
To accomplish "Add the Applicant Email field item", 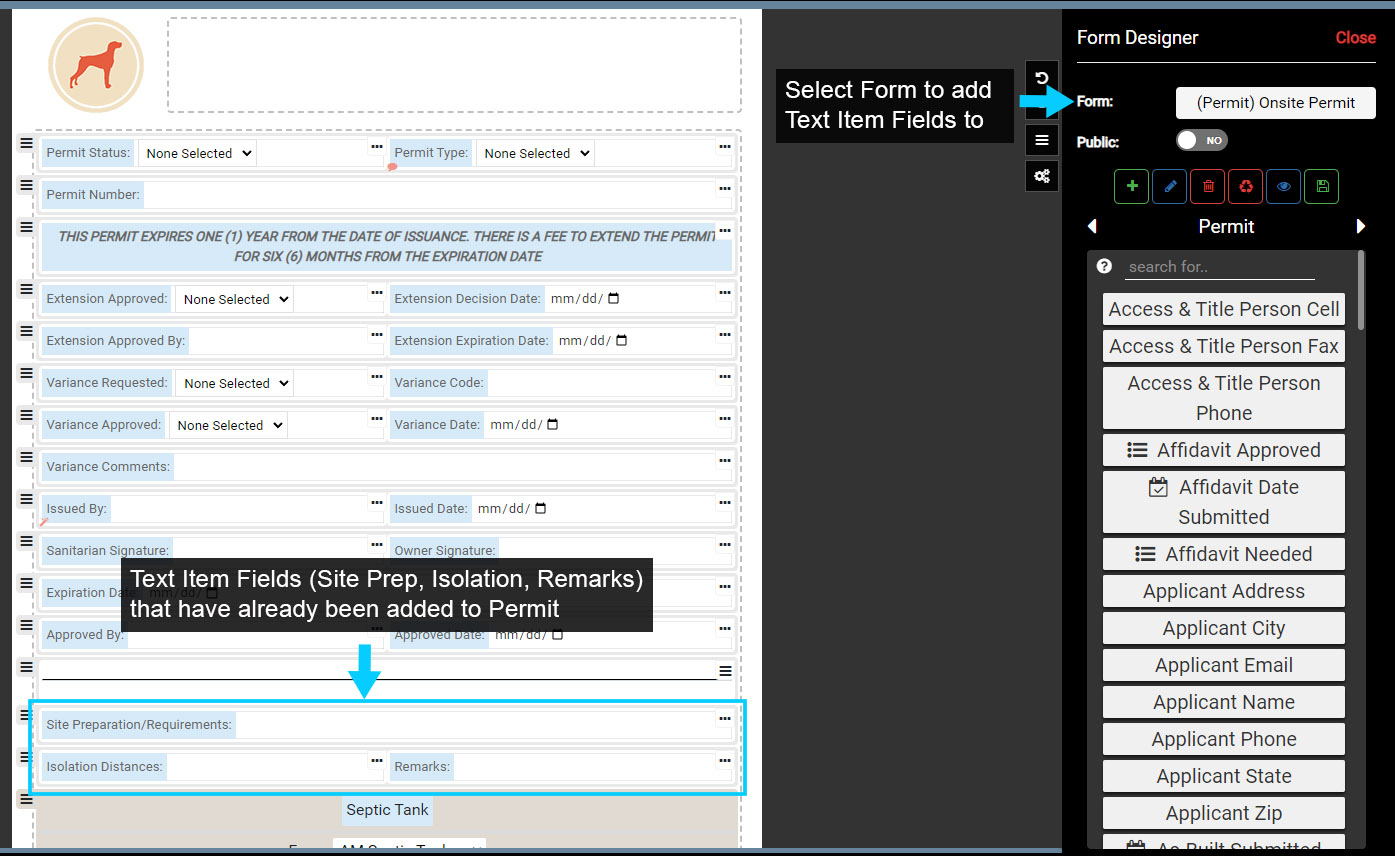I will pyautogui.click(x=1223, y=665).
